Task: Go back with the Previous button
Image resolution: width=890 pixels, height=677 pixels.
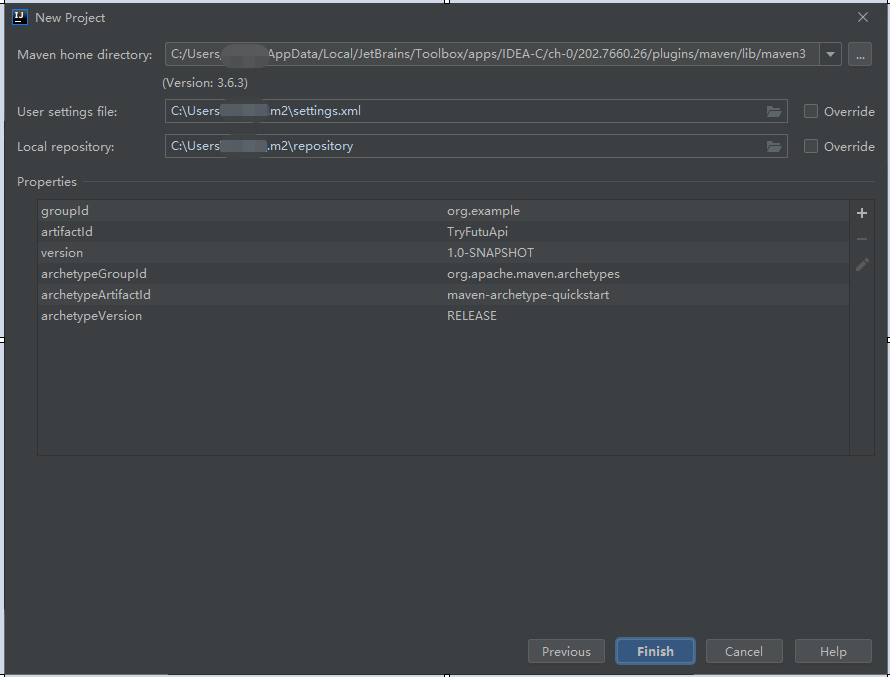Action: tap(566, 651)
